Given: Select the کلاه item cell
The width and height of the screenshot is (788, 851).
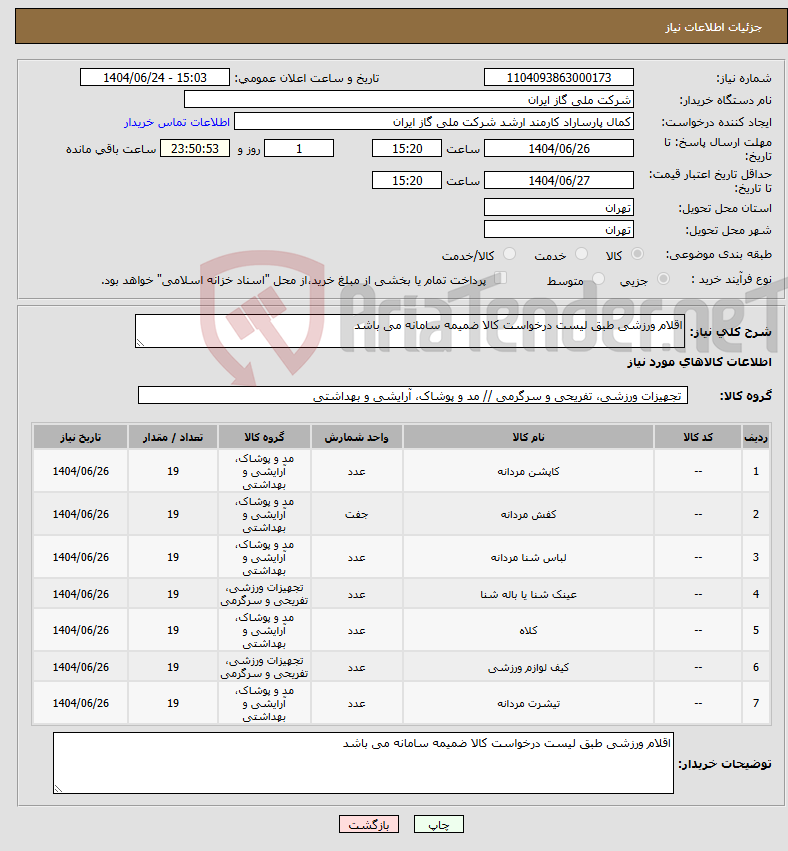Looking at the screenshot, I should [528, 630].
